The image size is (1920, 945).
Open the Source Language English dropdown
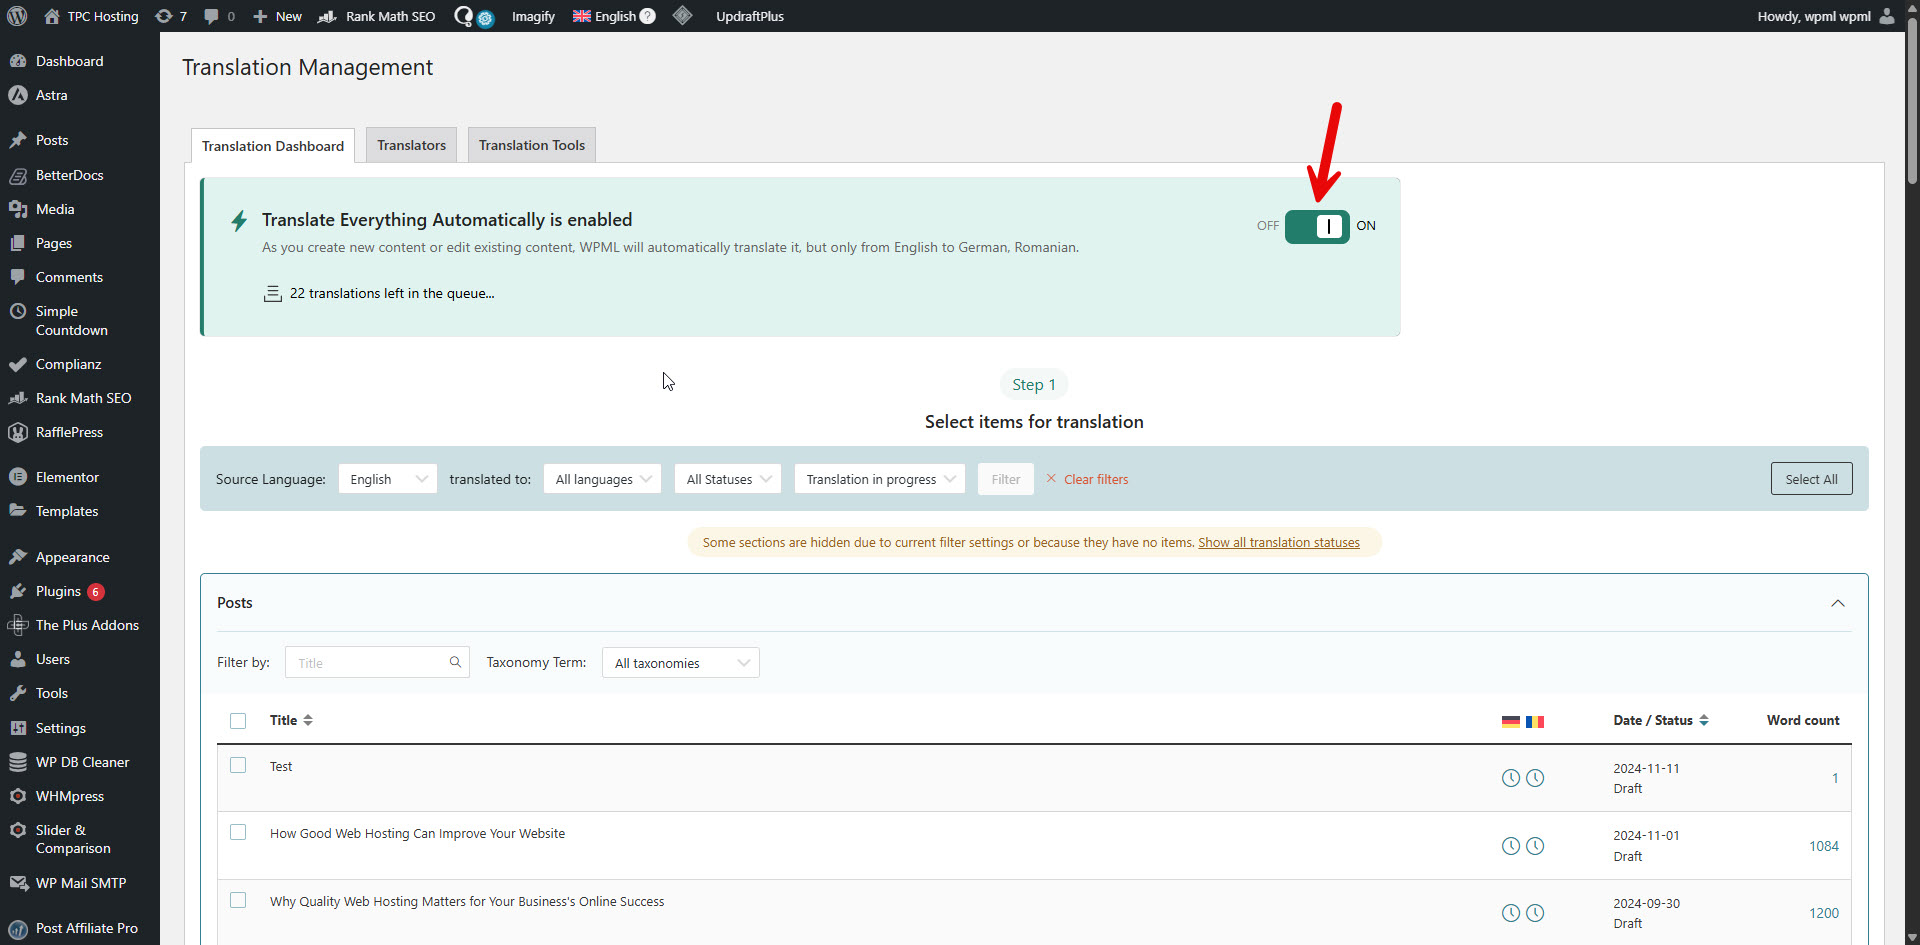coord(387,479)
